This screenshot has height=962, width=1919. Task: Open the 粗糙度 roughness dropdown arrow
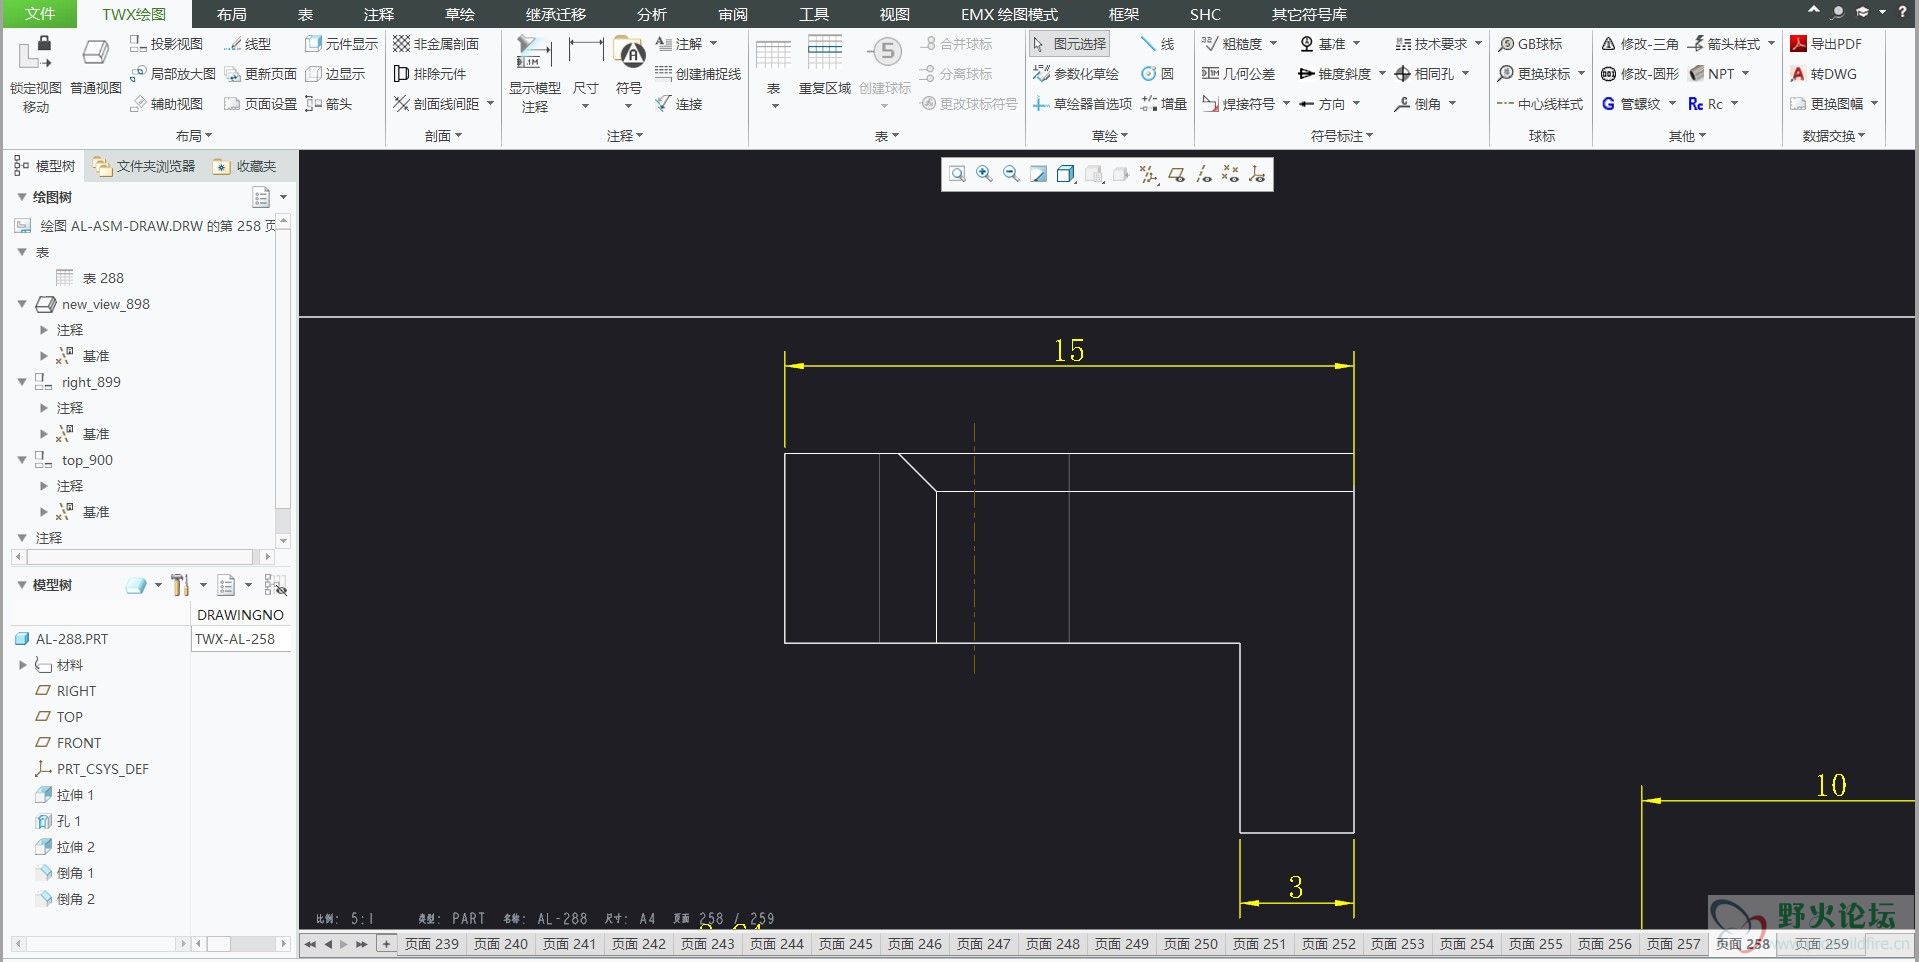[x=1273, y=44]
